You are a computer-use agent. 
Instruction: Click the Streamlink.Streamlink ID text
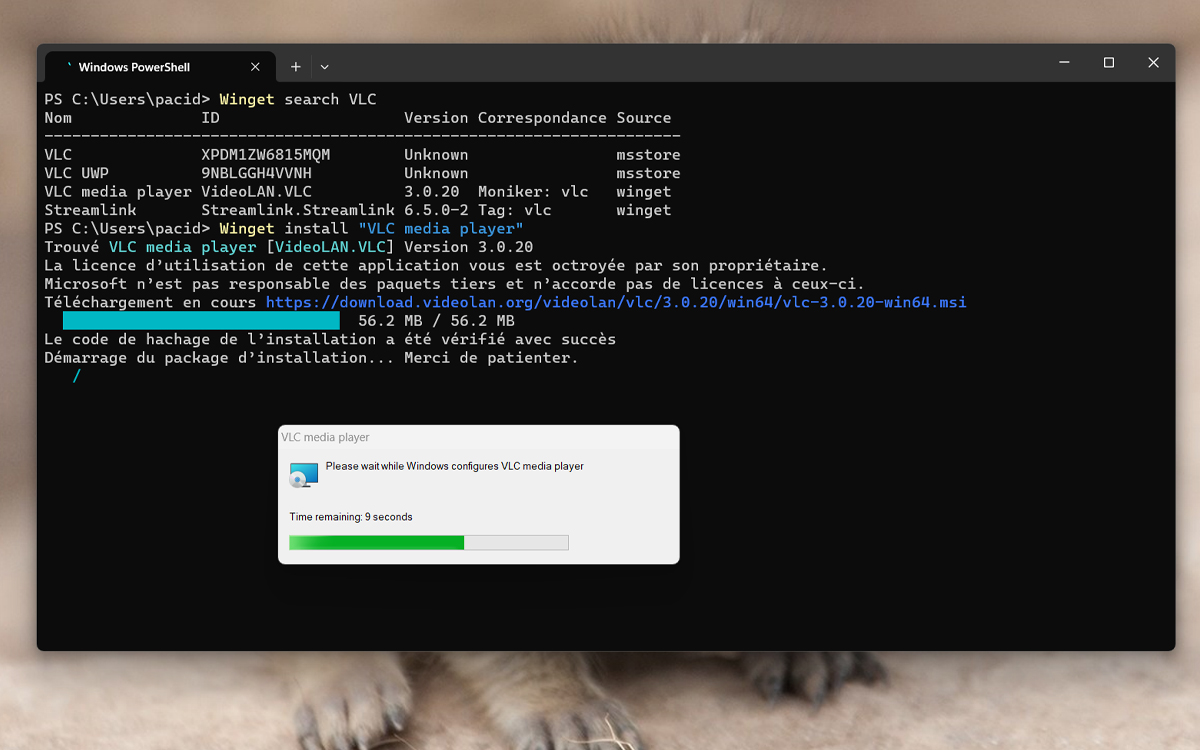coord(298,210)
